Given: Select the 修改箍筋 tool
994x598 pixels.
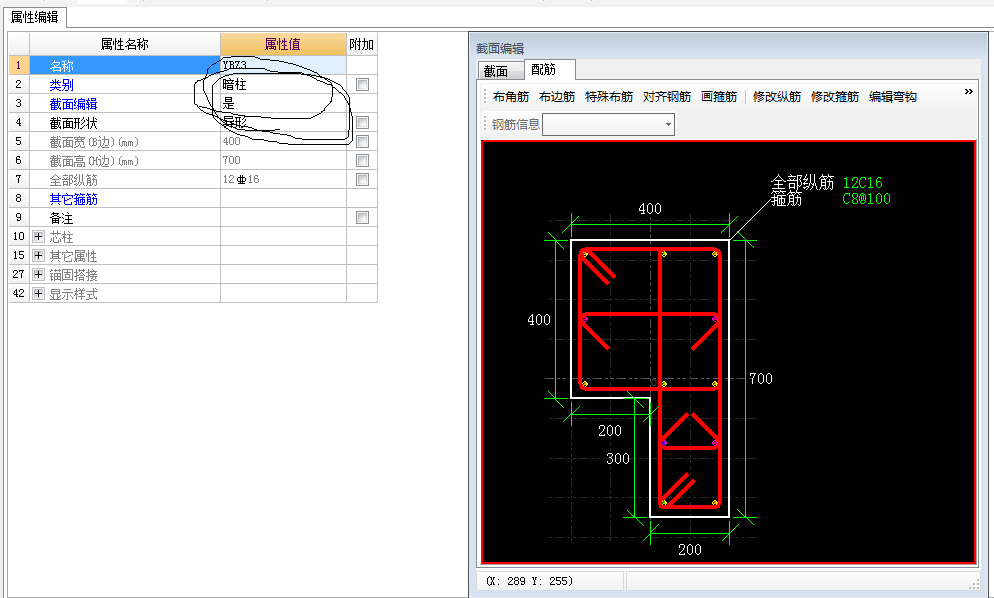Looking at the screenshot, I should click(834, 96).
